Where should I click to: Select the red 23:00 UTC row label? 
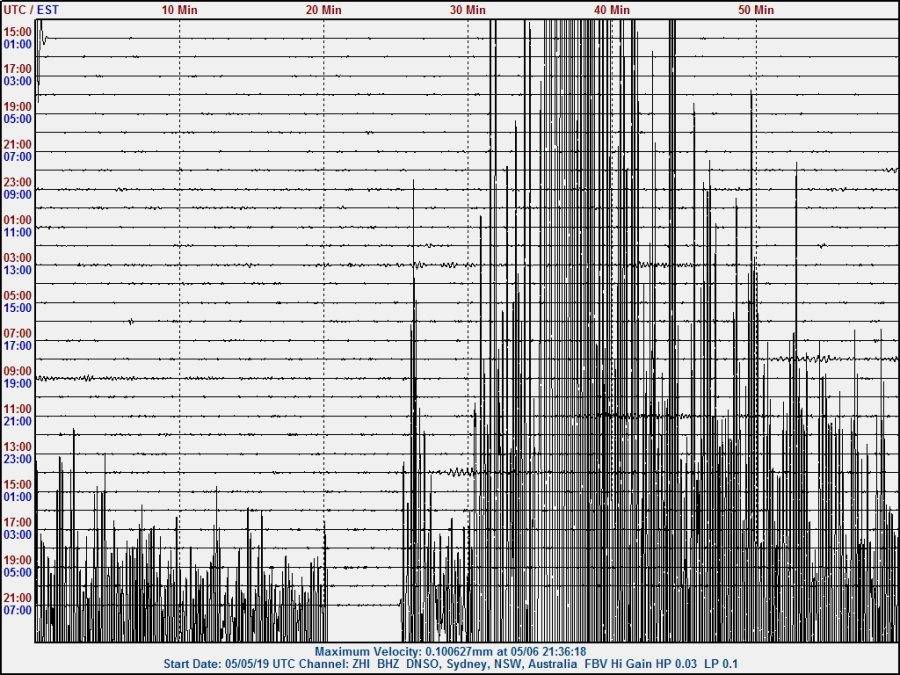coord(17,182)
